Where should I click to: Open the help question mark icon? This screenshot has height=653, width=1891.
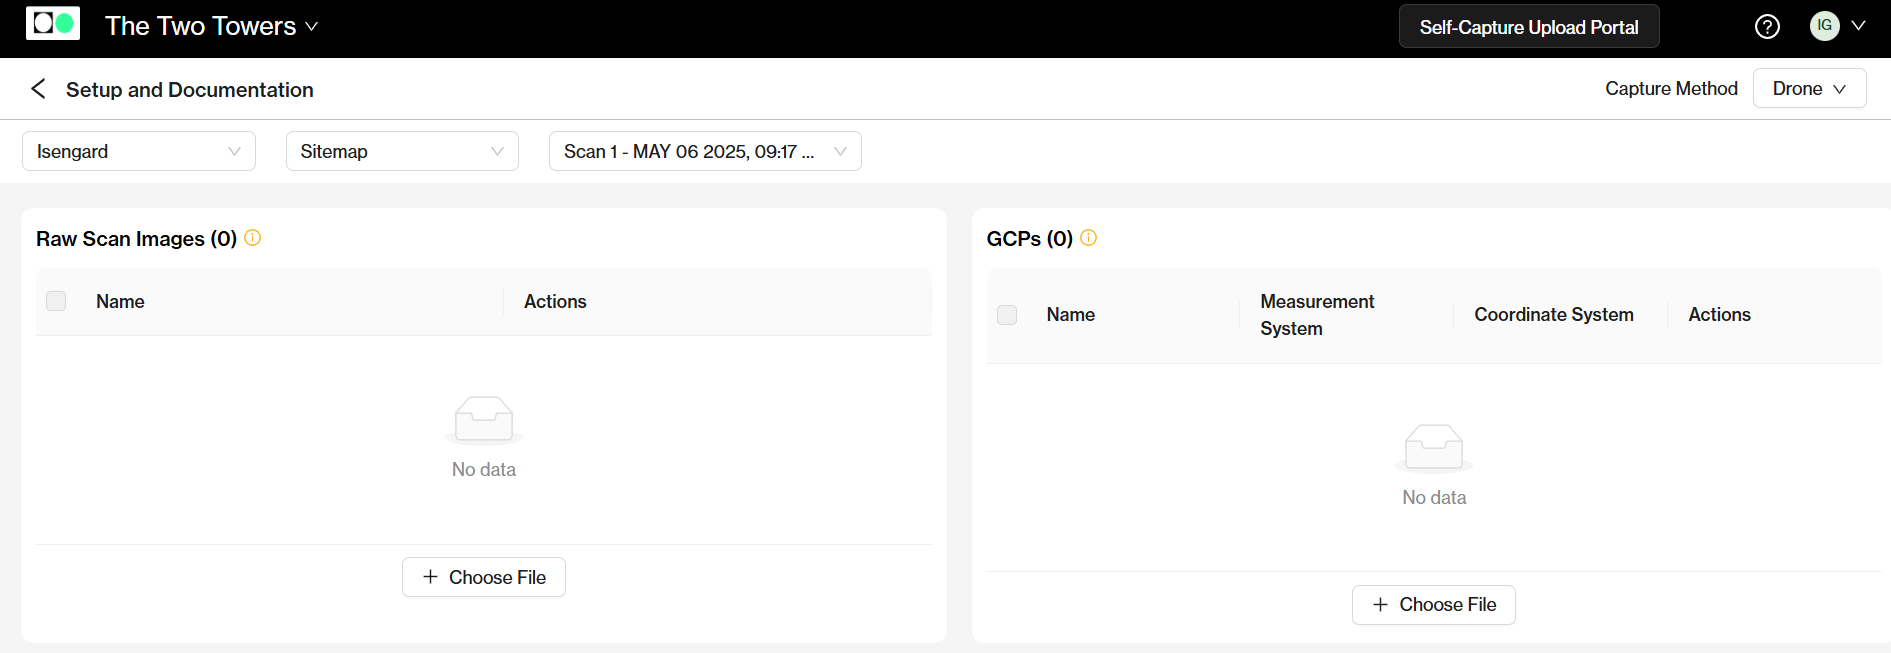pyautogui.click(x=1767, y=27)
